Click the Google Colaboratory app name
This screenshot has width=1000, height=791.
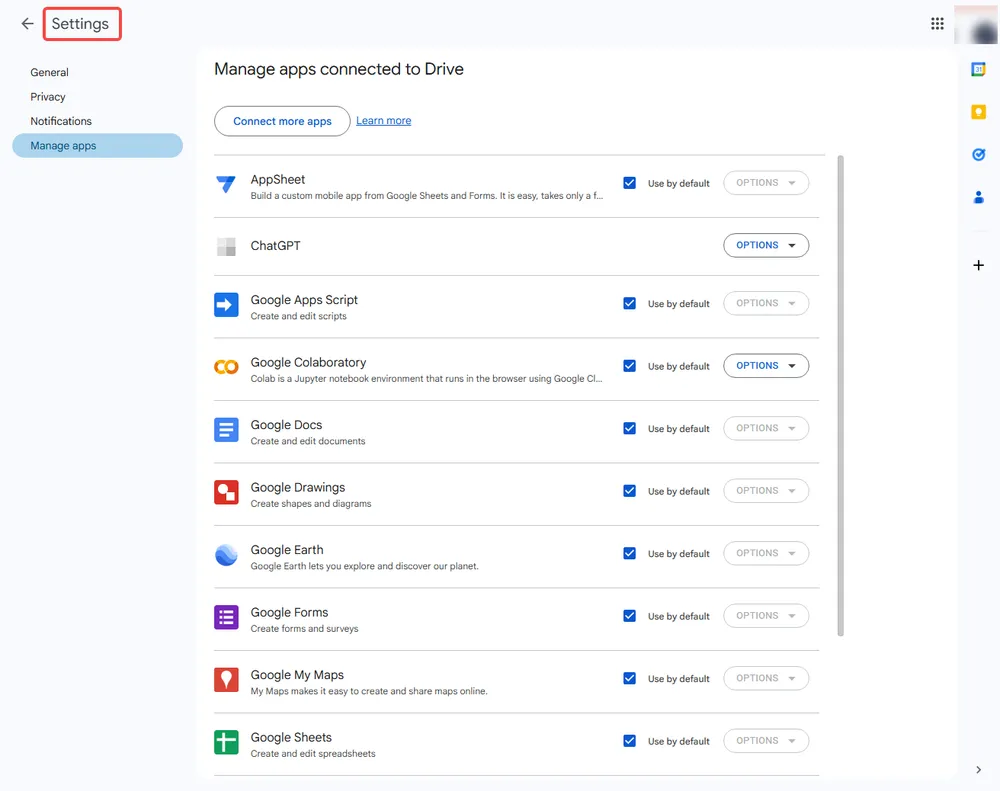point(308,362)
